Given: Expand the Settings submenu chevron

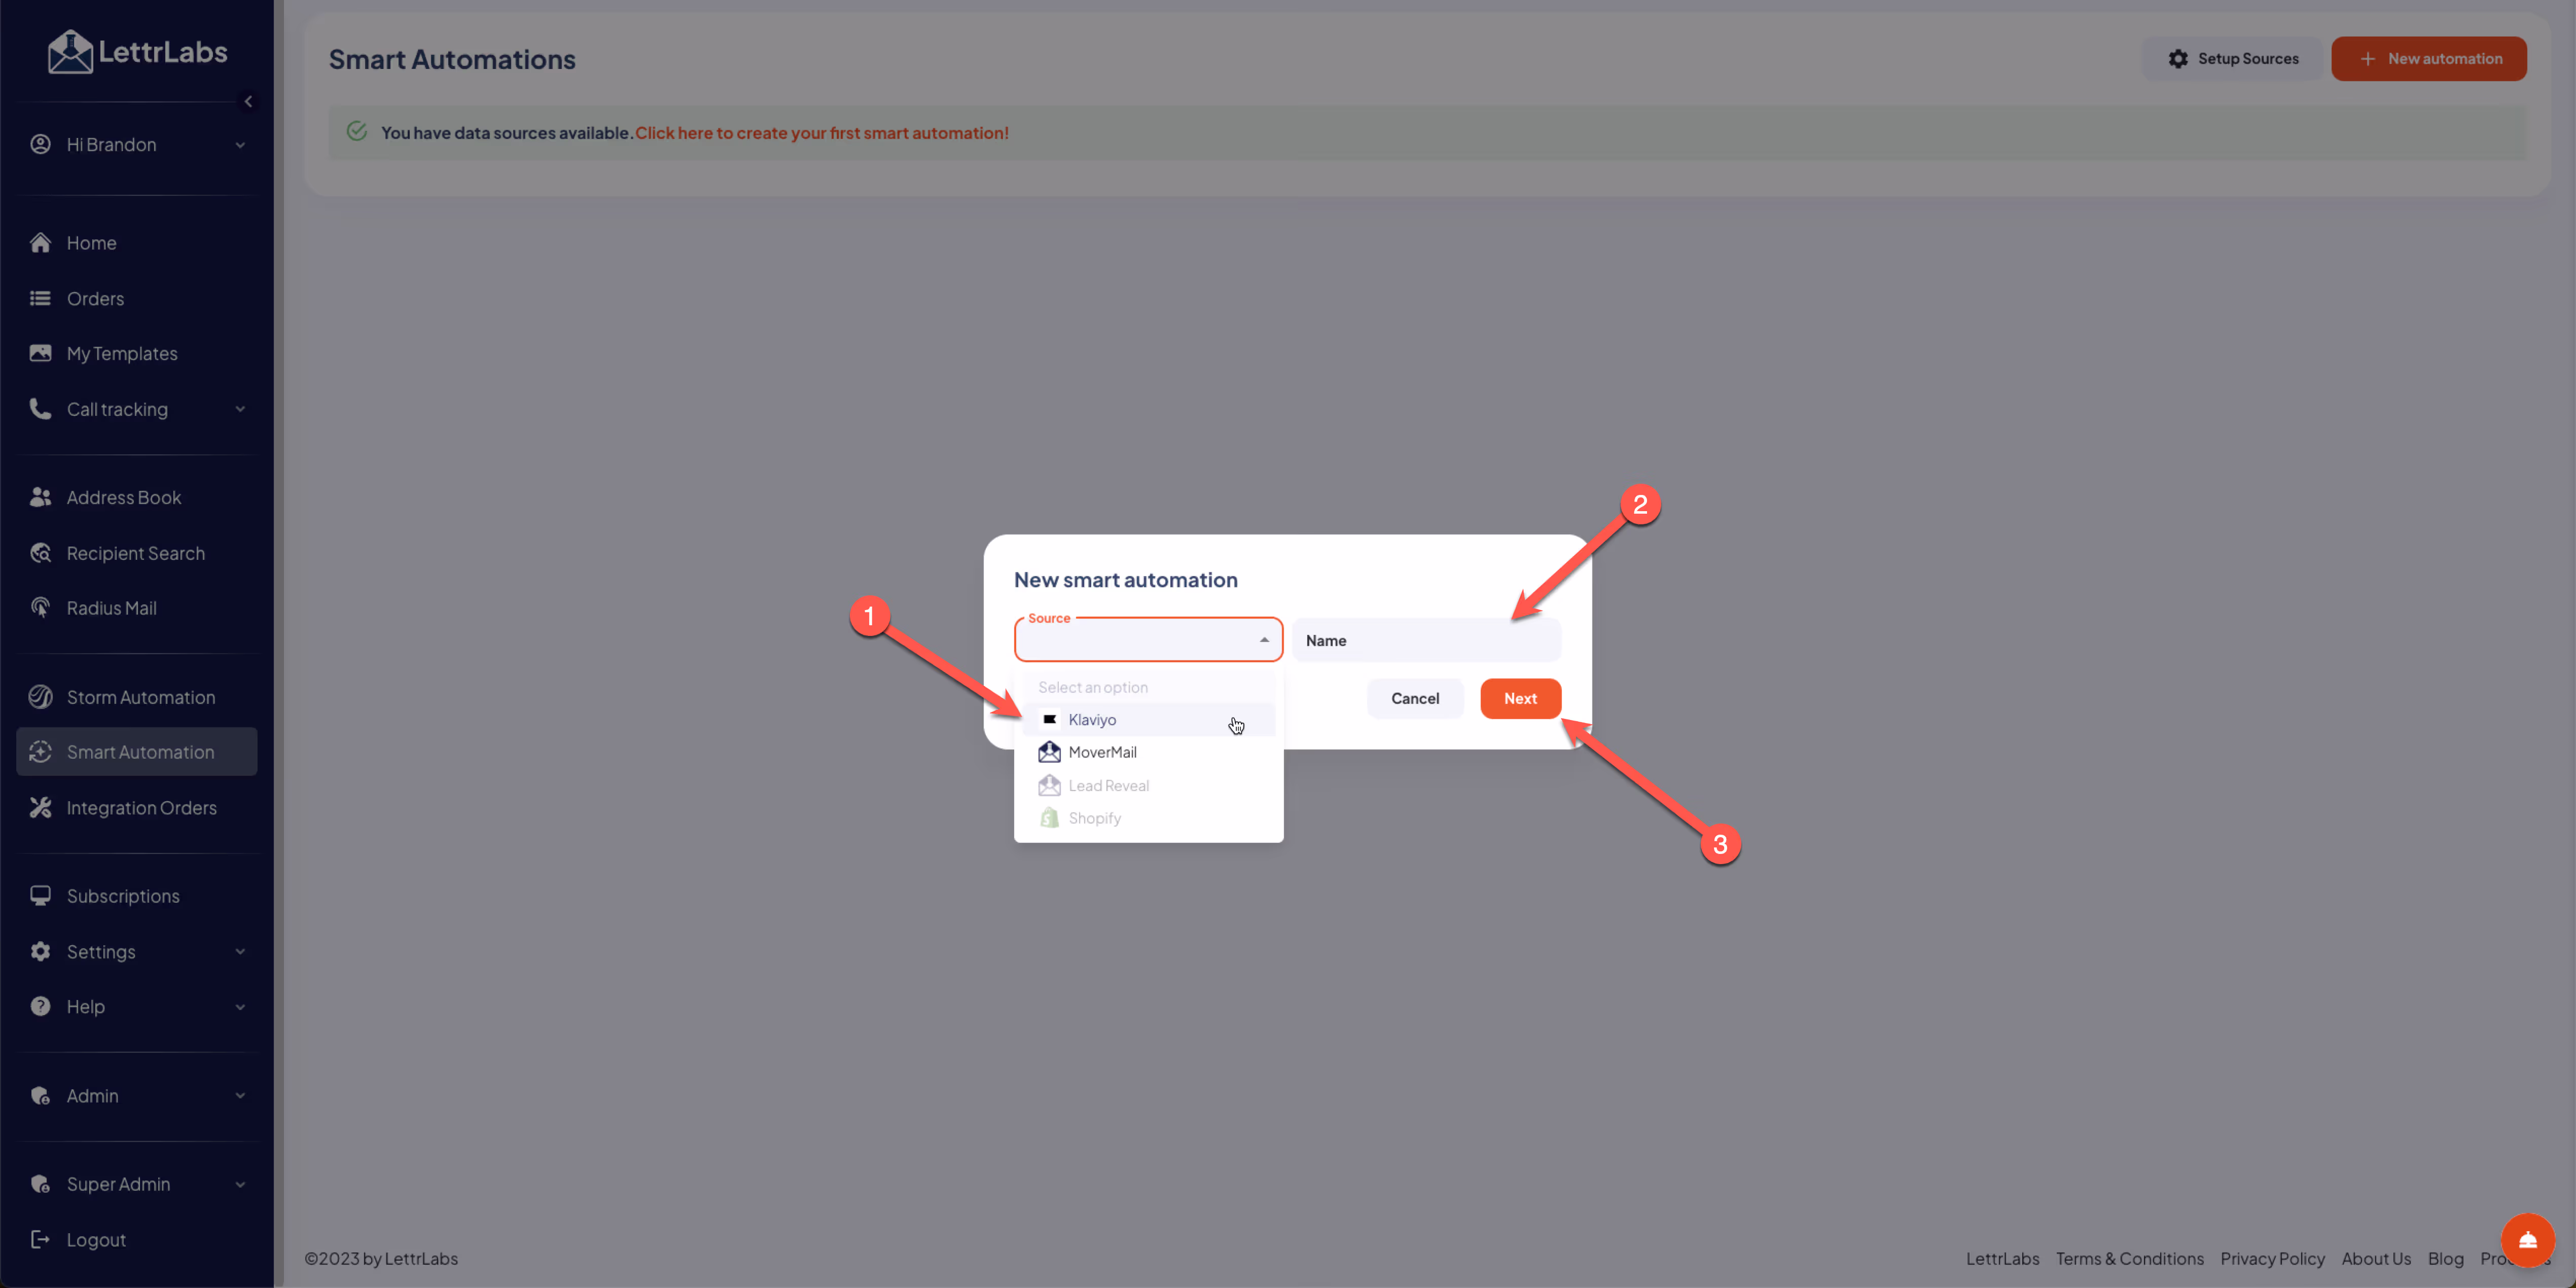Looking at the screenshot, I should click(240, 952).
